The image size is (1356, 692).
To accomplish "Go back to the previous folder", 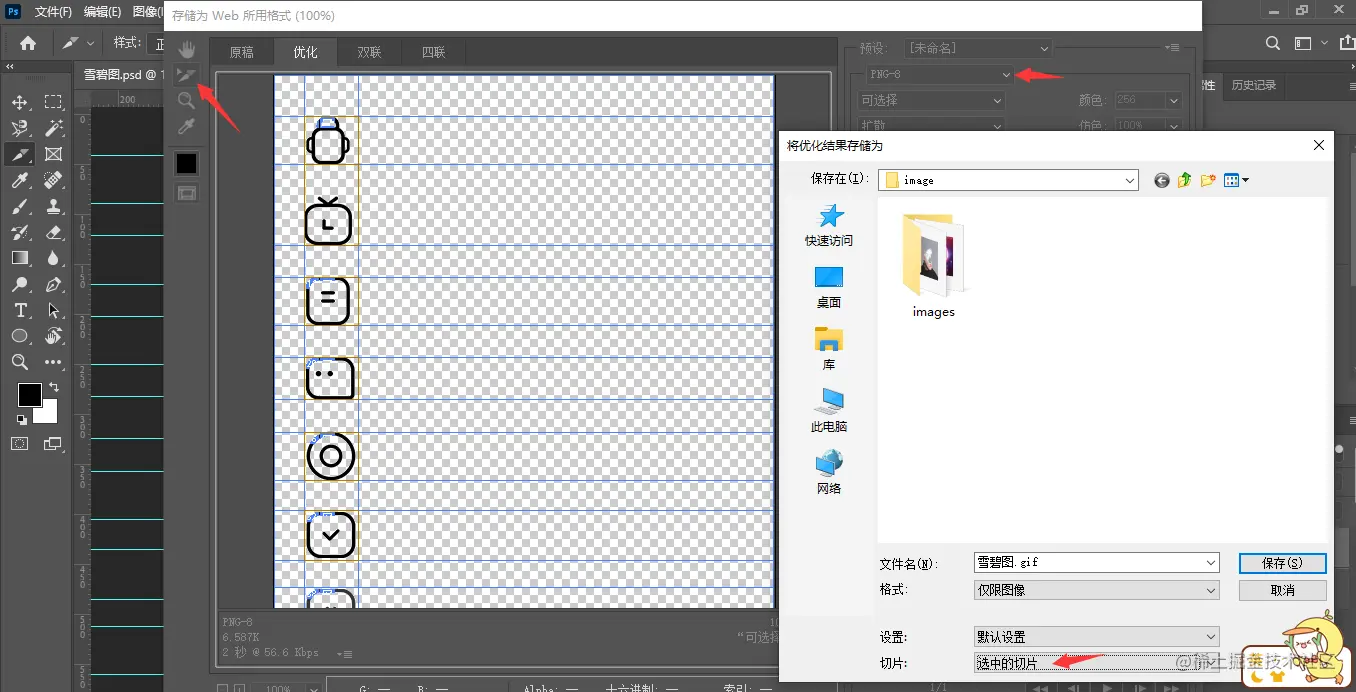I will 1161,180.
